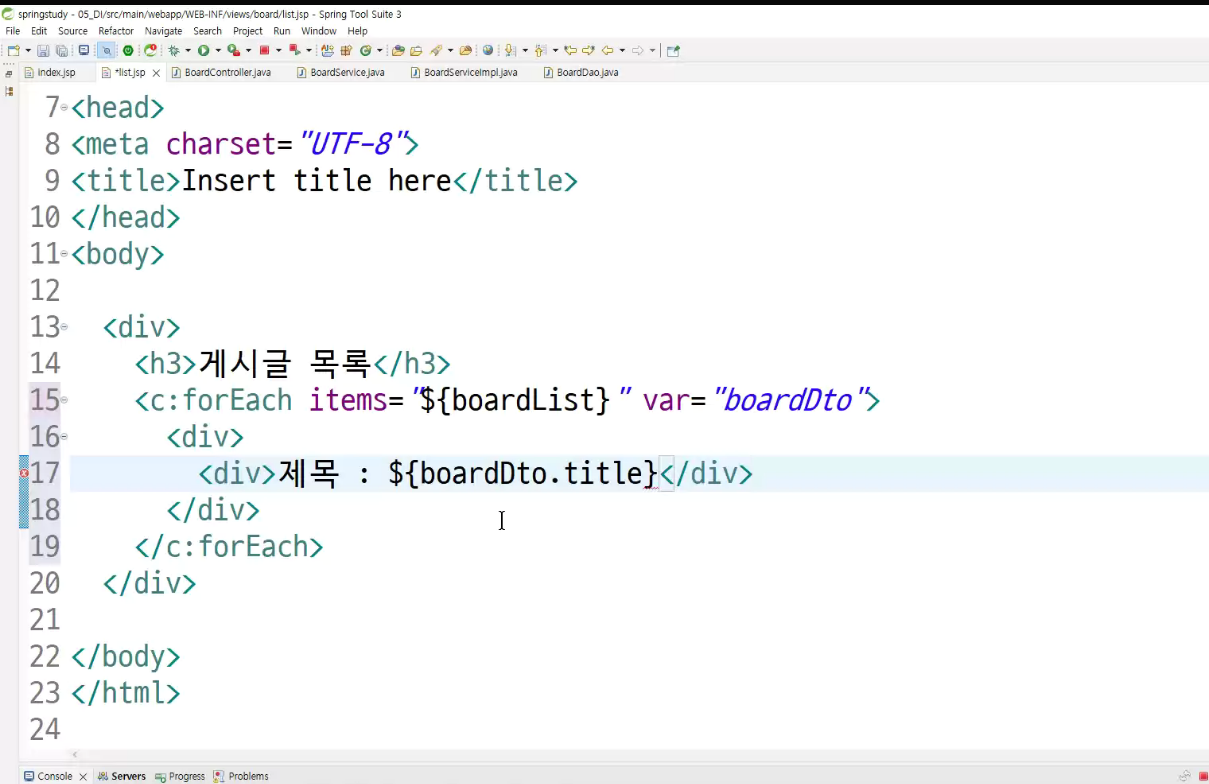
Task: Click the Last Edit Location arrow icon
Action: pyautogui.click(x=571, y=50)
